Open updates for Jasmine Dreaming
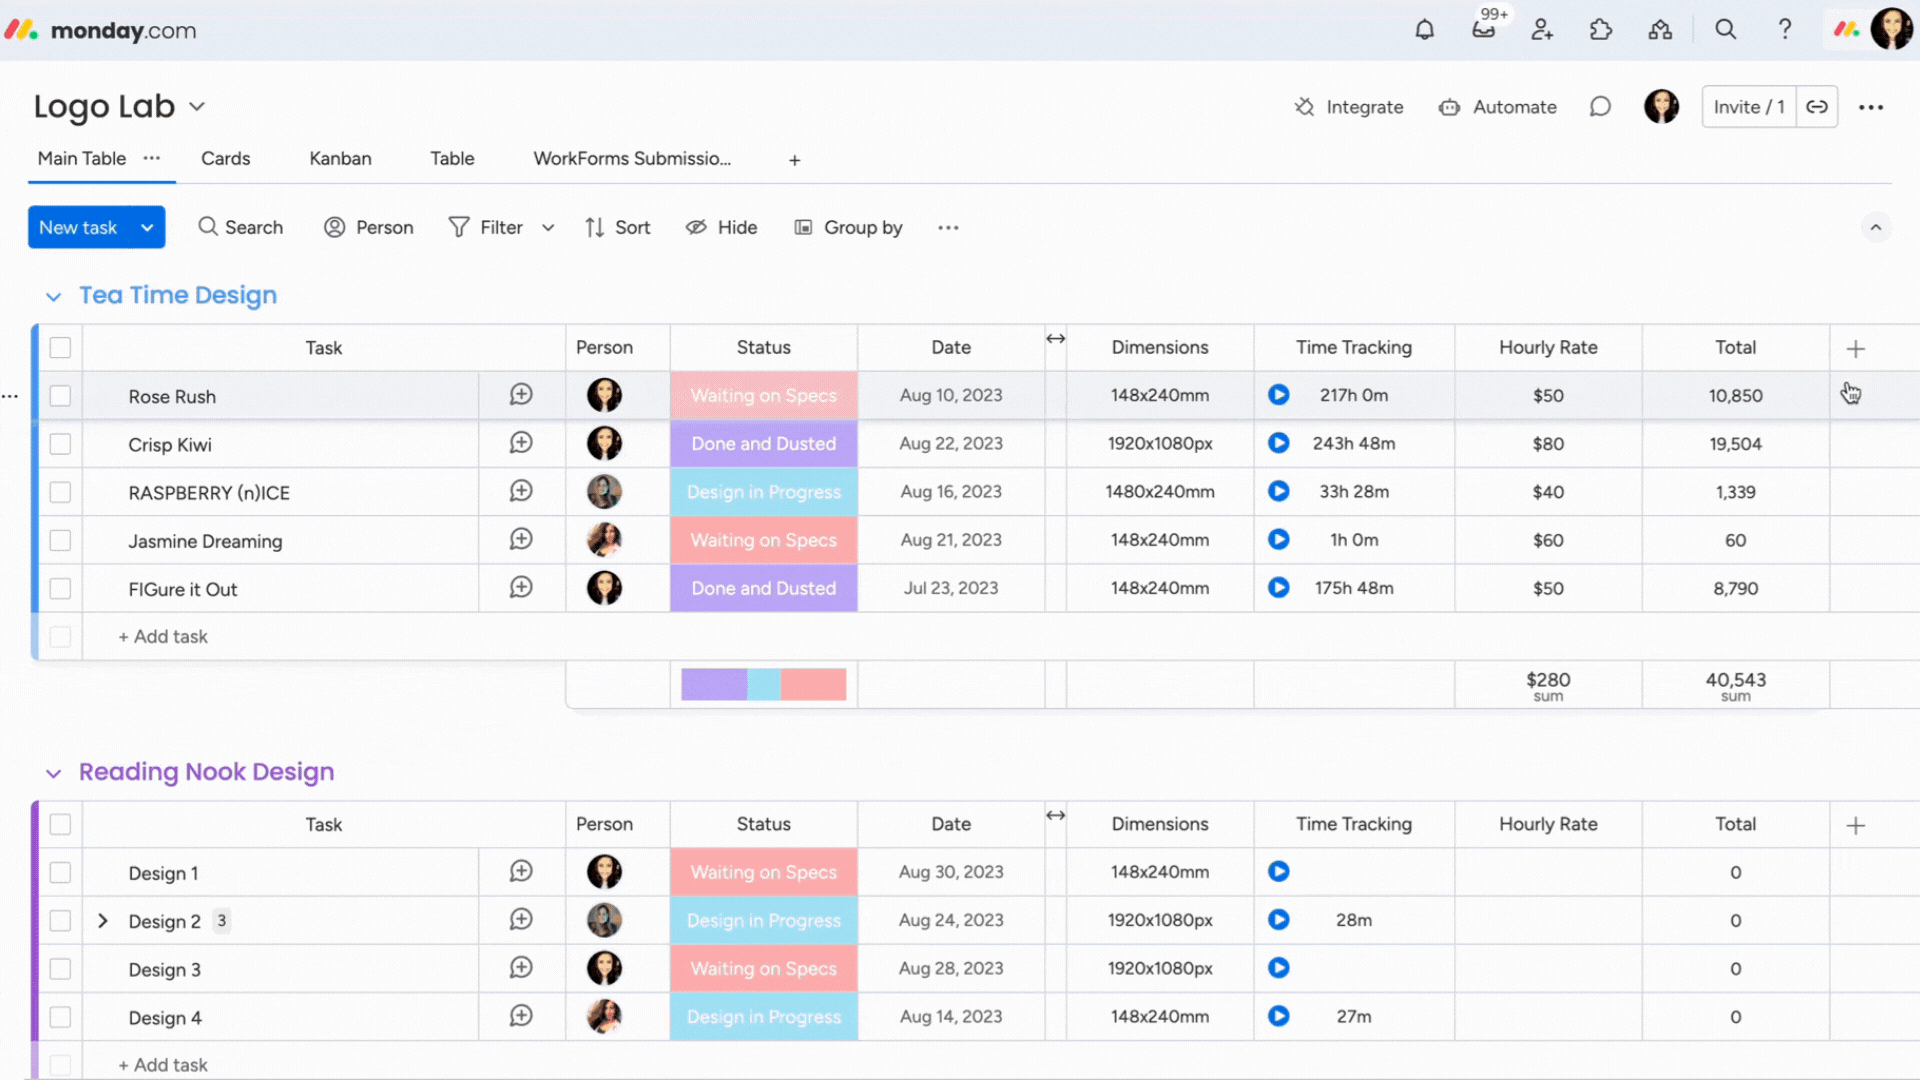1920x1080 pixels. (521, 539)
